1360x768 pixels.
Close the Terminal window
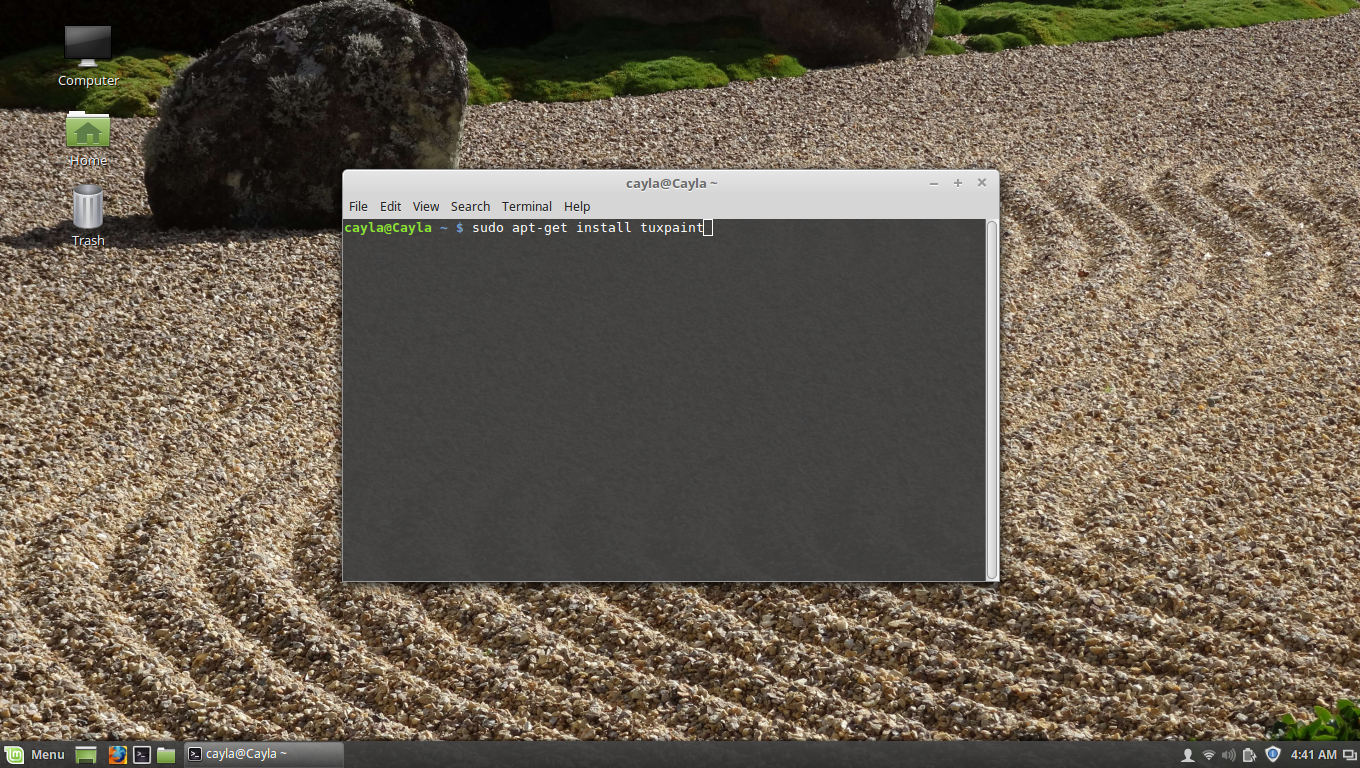[982, 183]
